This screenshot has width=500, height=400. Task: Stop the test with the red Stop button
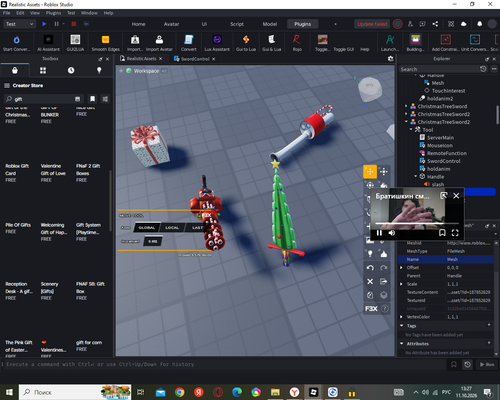tap(74, 24)
